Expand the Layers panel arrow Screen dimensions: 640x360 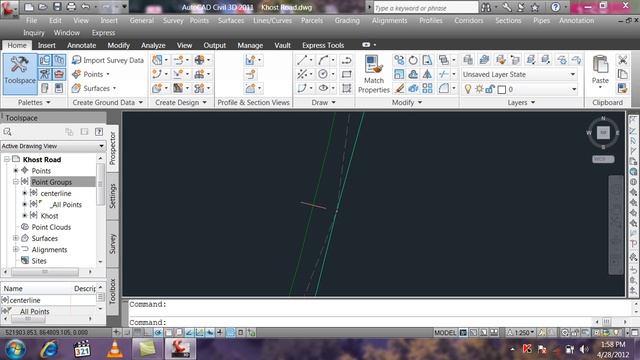(533, 102)
